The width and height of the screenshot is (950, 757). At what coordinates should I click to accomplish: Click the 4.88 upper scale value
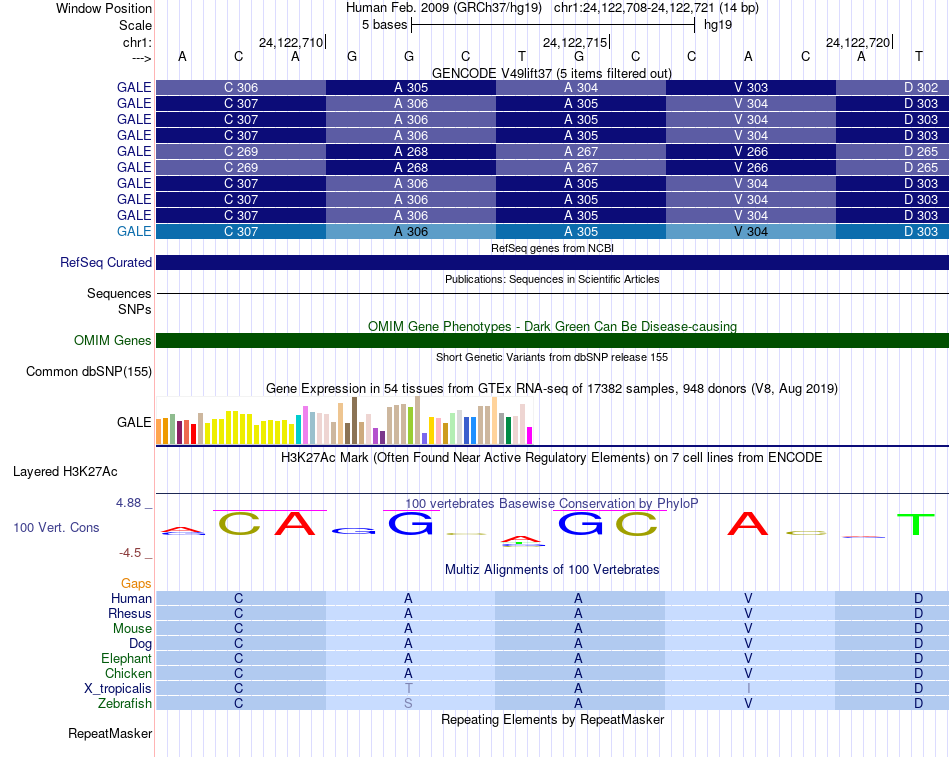[128, 502]
